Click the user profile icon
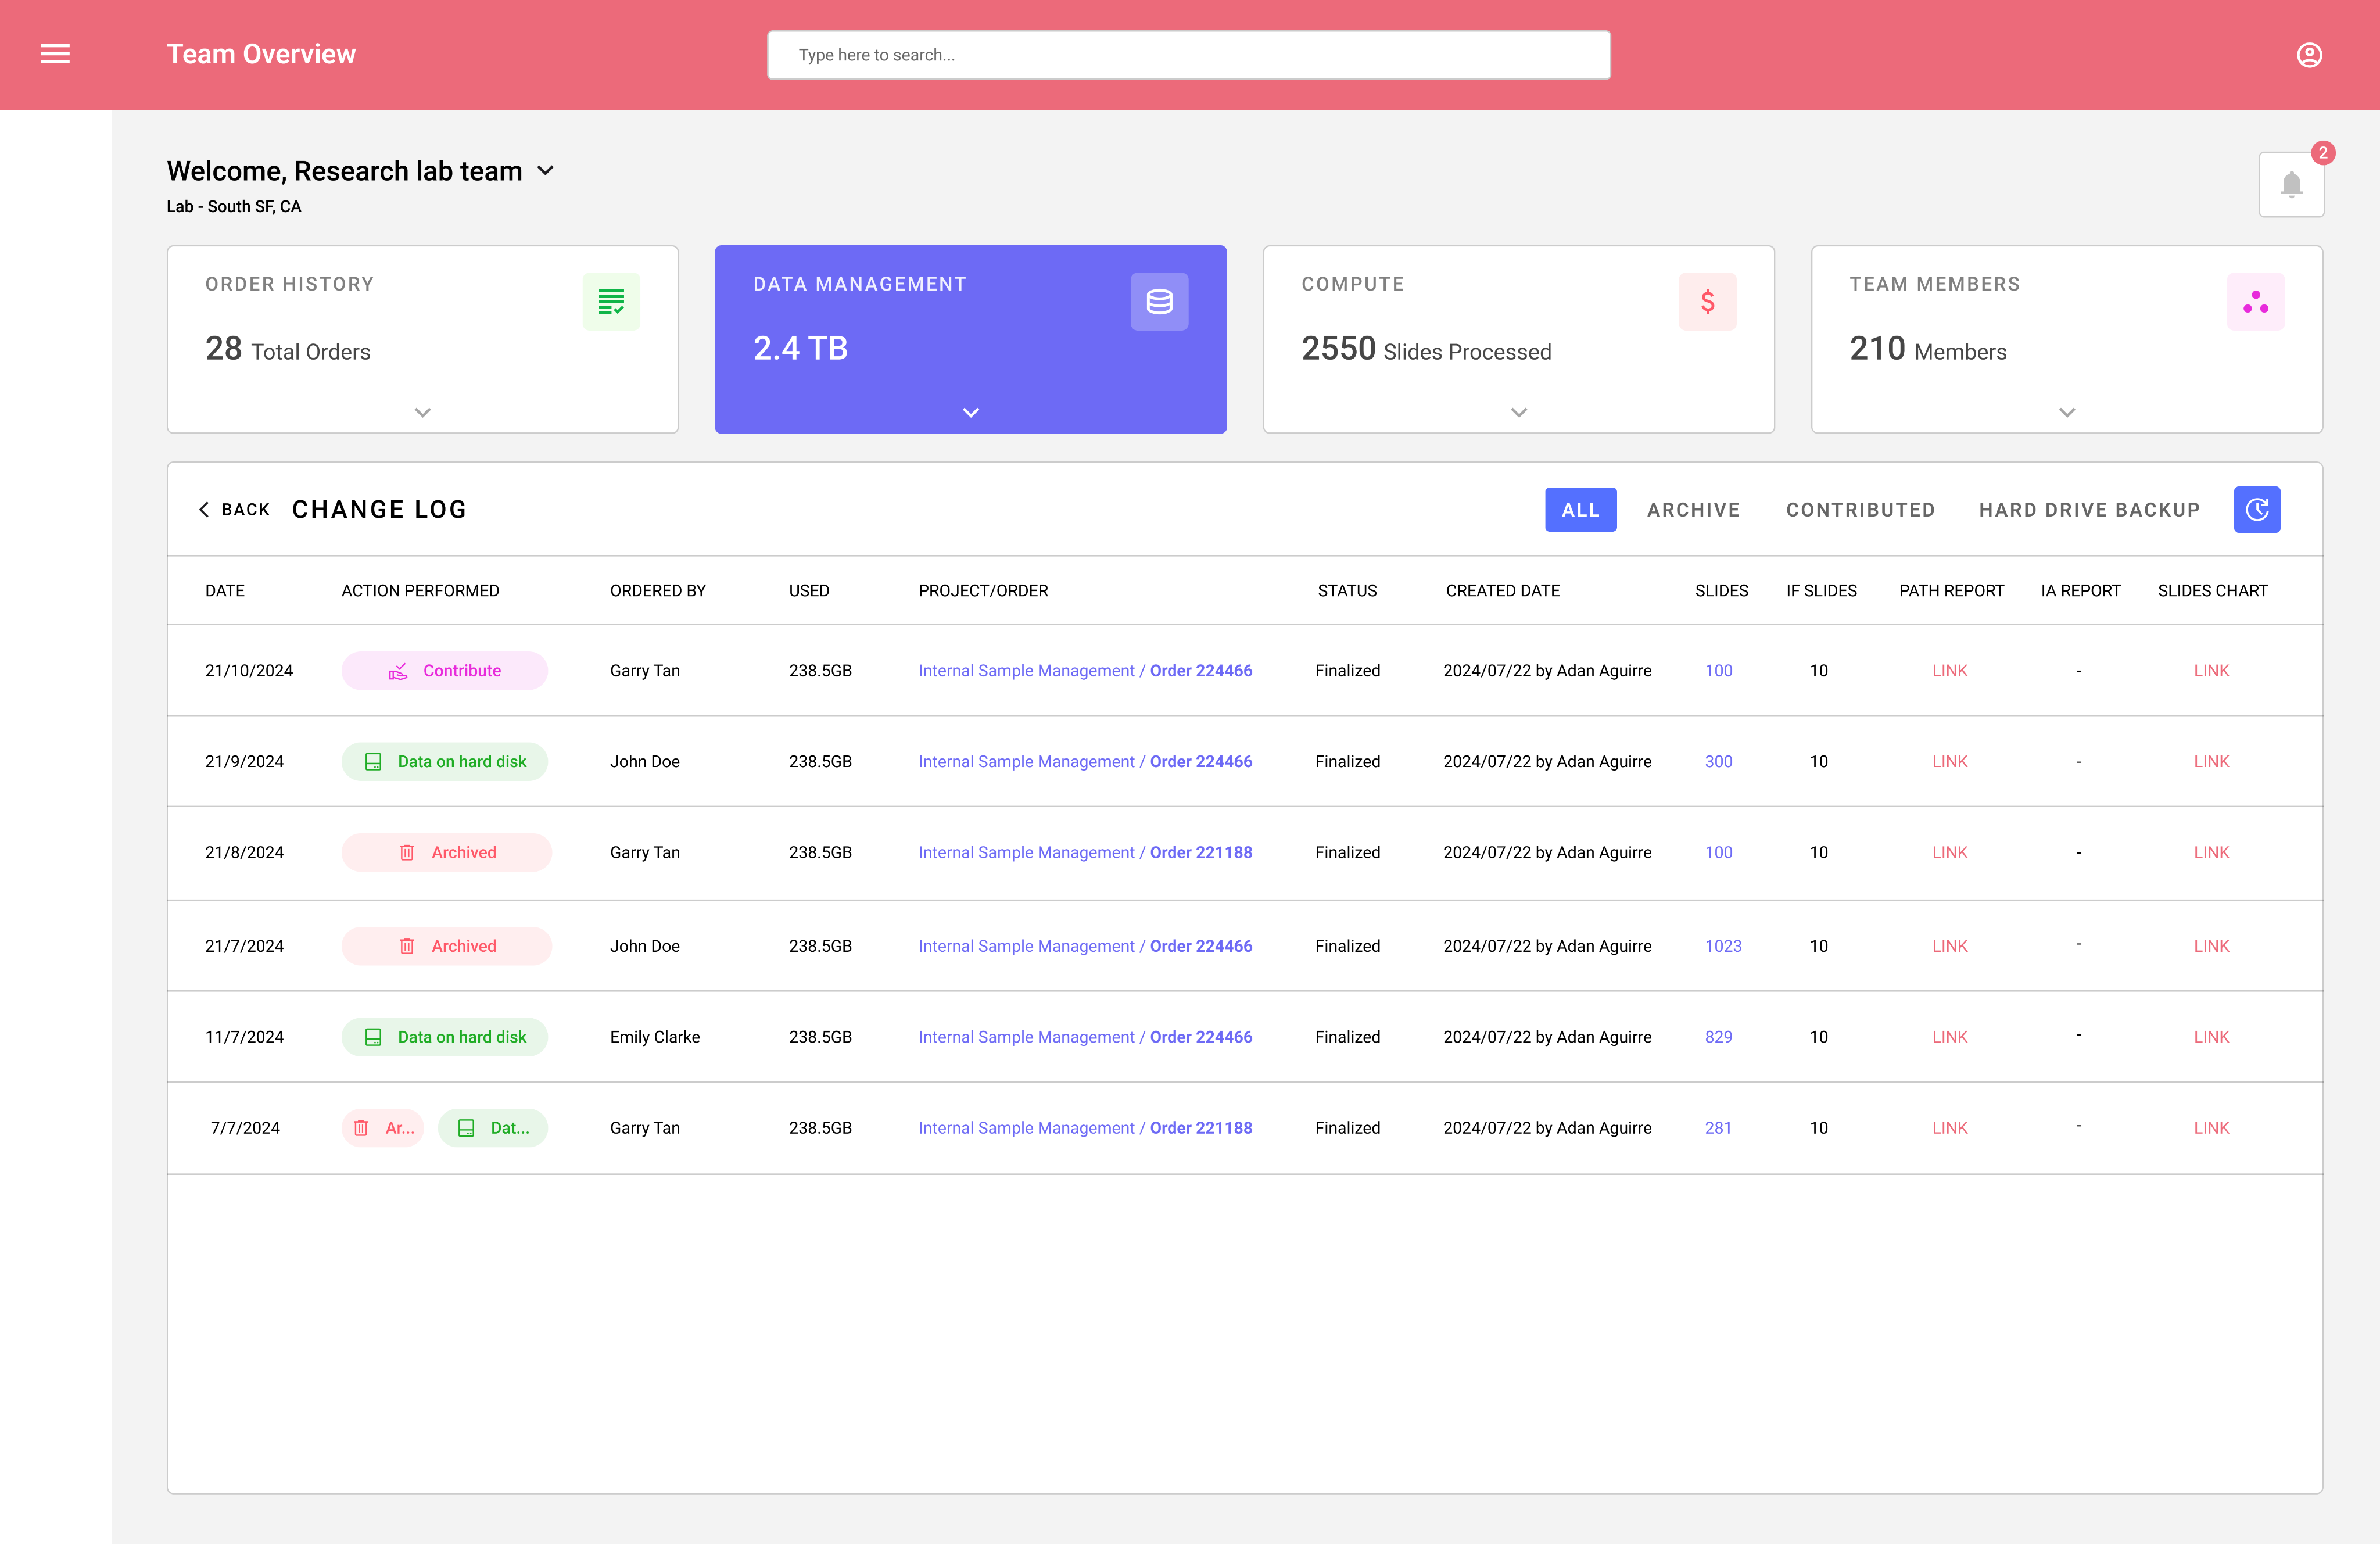This screenshot has height=1544, width=2380. [x=2309, y=55]
